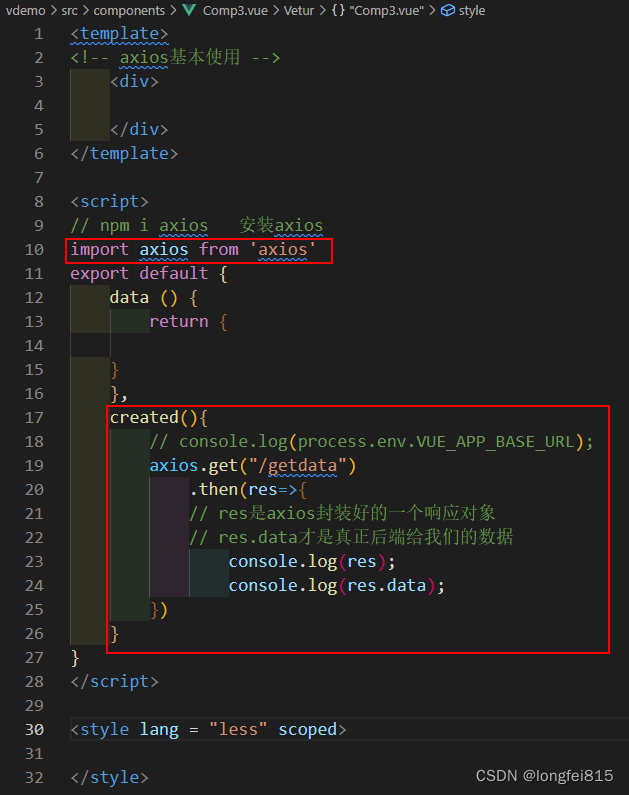This screenshot has width=629, height=795.
Task: Click the "created(){" hook line
Action: pos(159,417)
